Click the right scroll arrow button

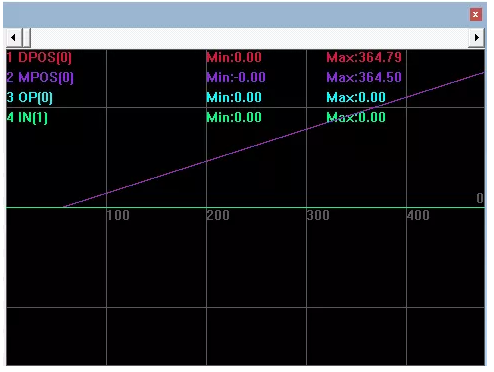477,38
